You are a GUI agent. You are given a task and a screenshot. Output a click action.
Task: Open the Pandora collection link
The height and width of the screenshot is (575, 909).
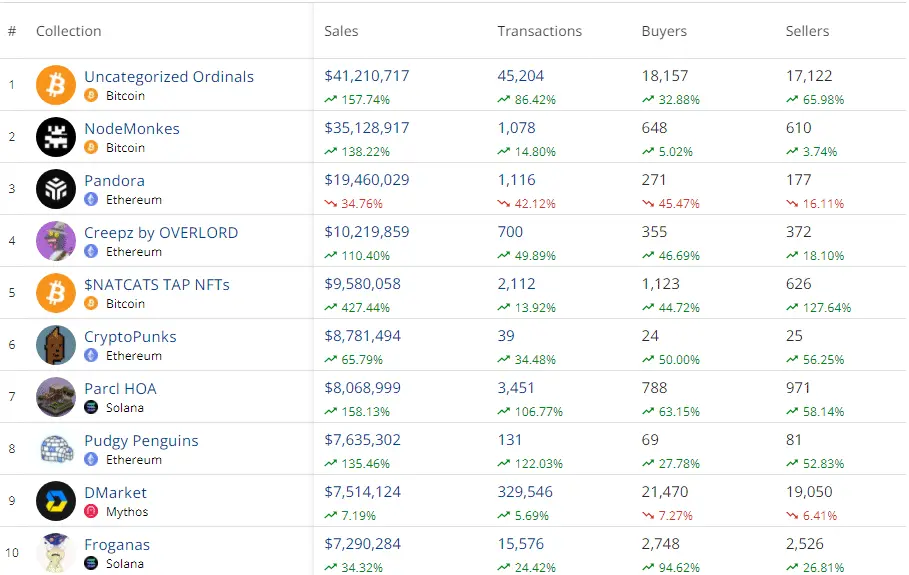114,180
